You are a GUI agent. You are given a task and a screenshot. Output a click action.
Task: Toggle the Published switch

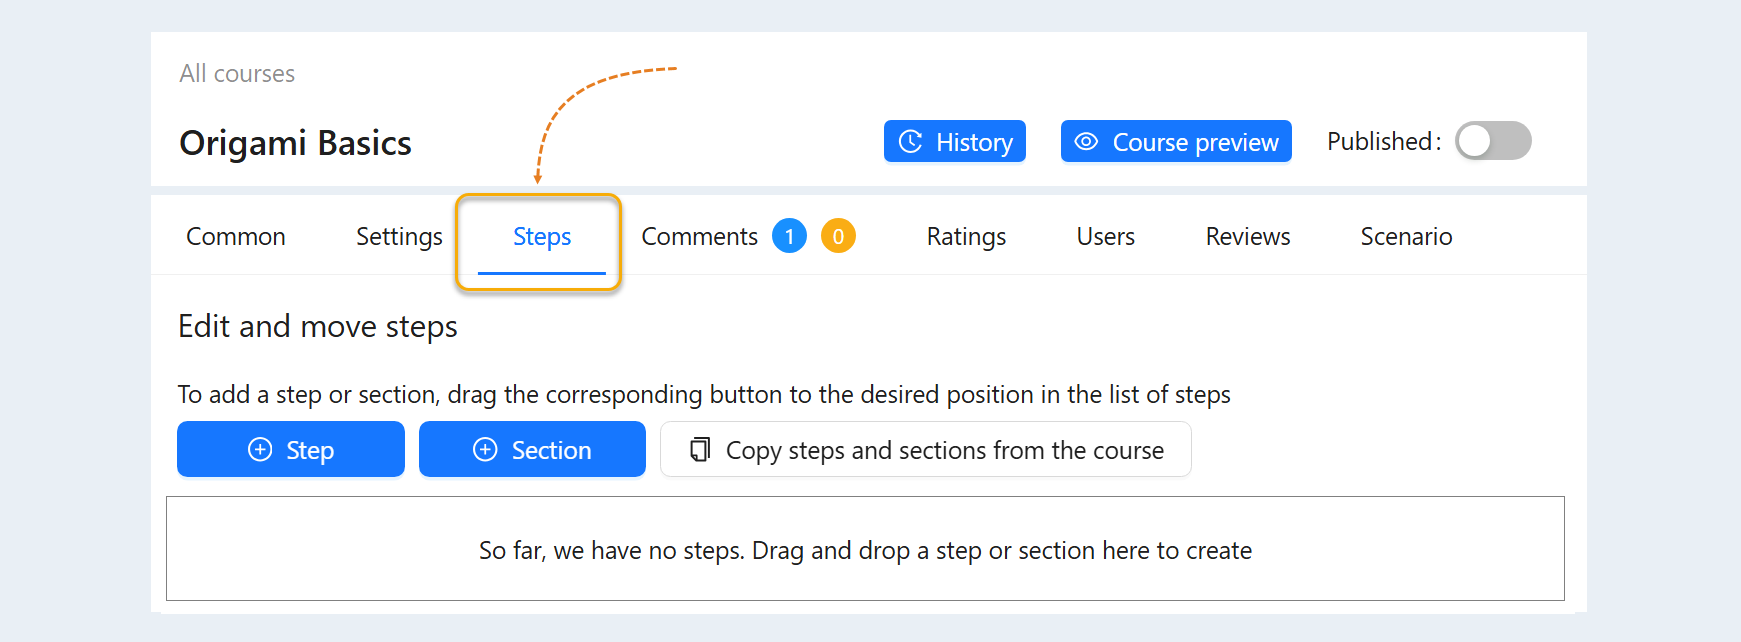[x=1493, y=141]
